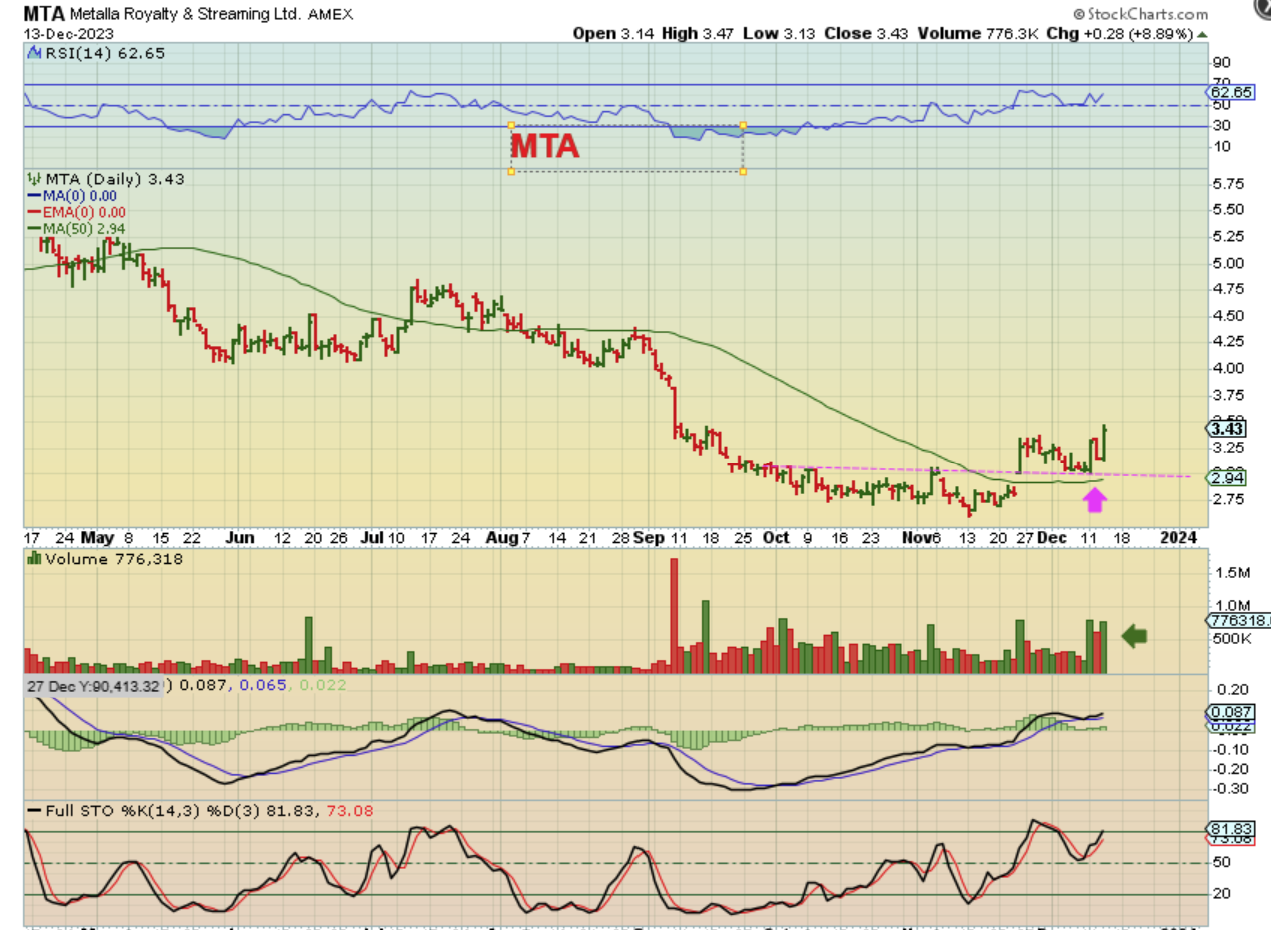Click the 3.43 current price label
The width and height of the screenshot is (1272, 930).
point(1225,428)
